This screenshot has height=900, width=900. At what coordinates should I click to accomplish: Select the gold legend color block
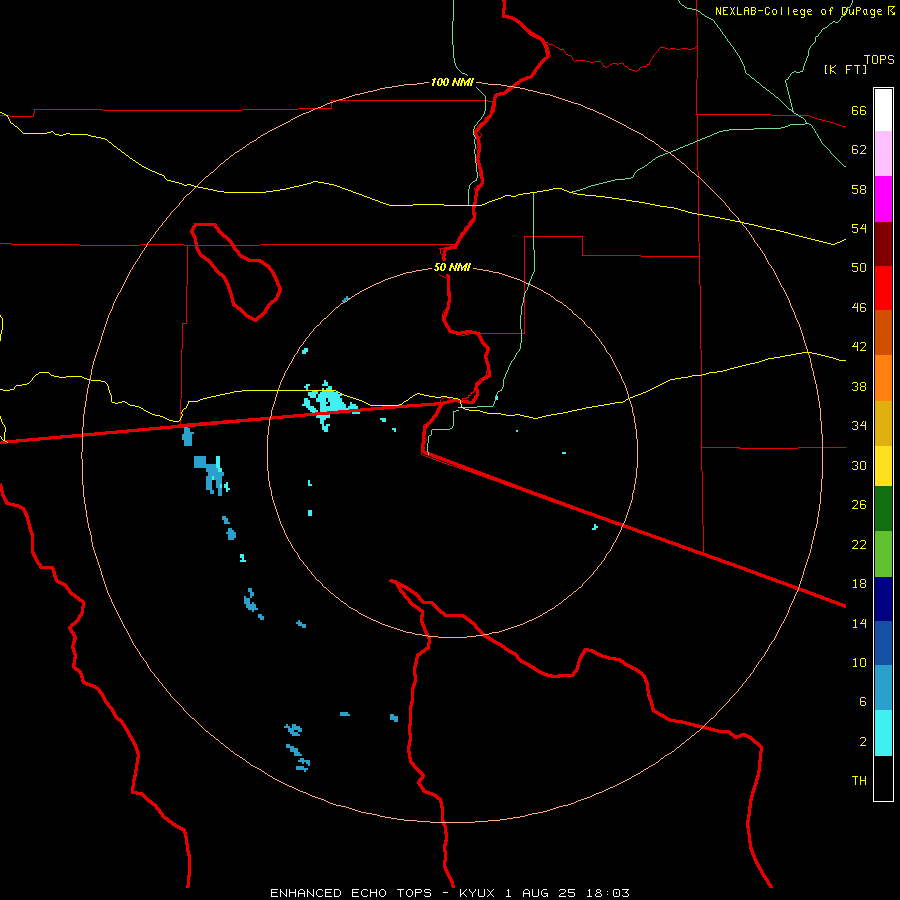click(883, 423)
